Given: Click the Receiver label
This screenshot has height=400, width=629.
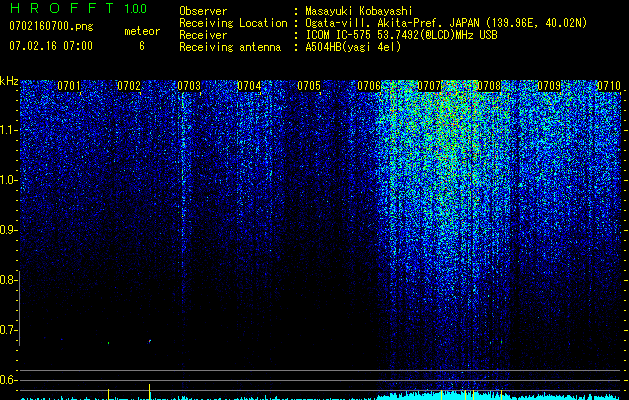Looking at the screenshot, I should 203,35.
